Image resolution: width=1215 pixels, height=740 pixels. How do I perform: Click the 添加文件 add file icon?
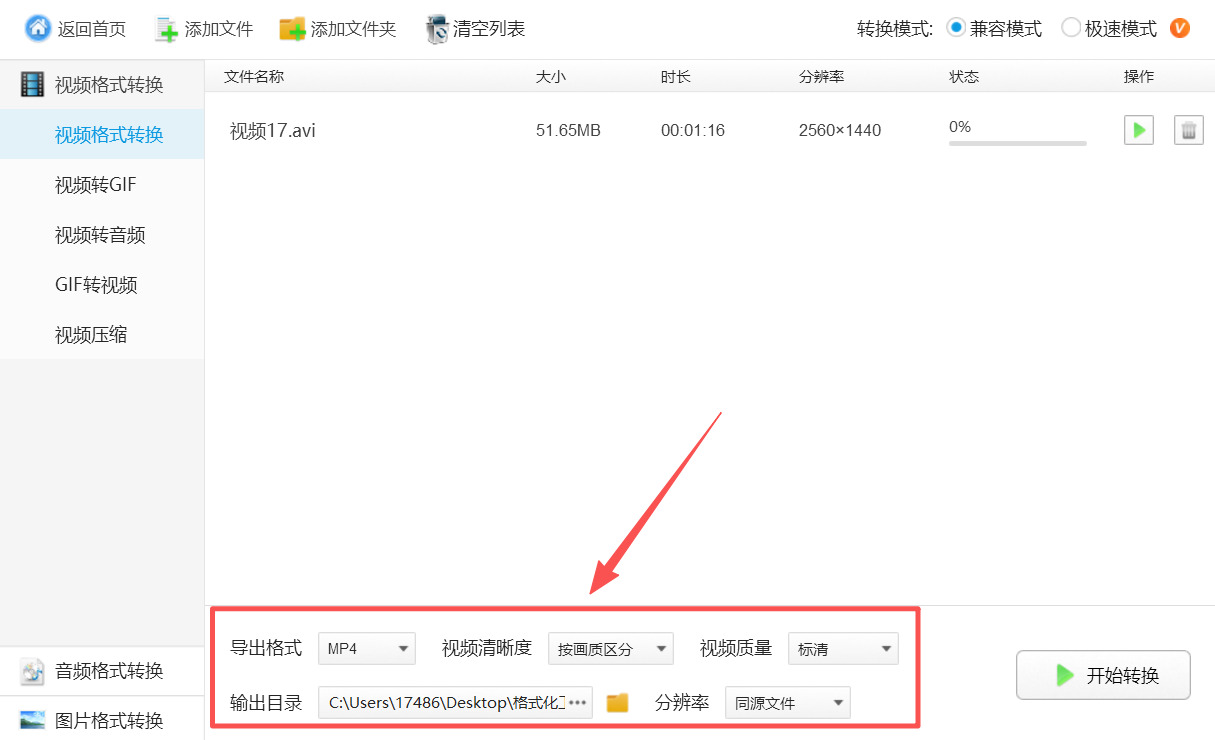tap(167, 29)
